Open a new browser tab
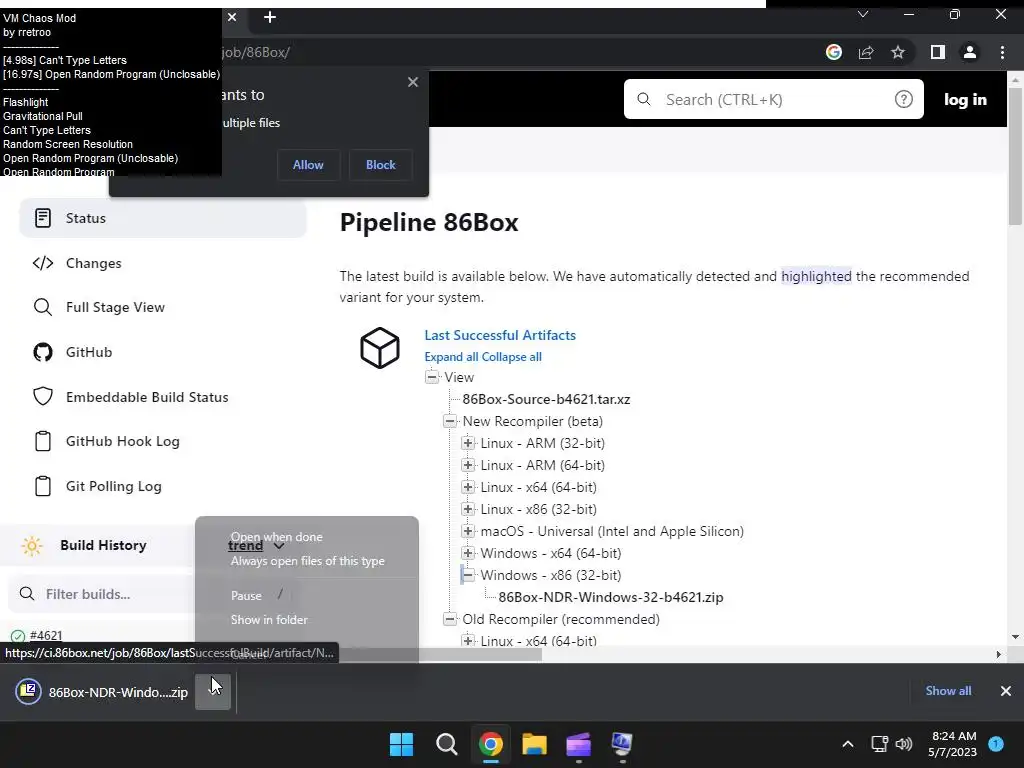The height and width of the screenshot is (768, 1024). pyautogui.click(x=270, y=17)
